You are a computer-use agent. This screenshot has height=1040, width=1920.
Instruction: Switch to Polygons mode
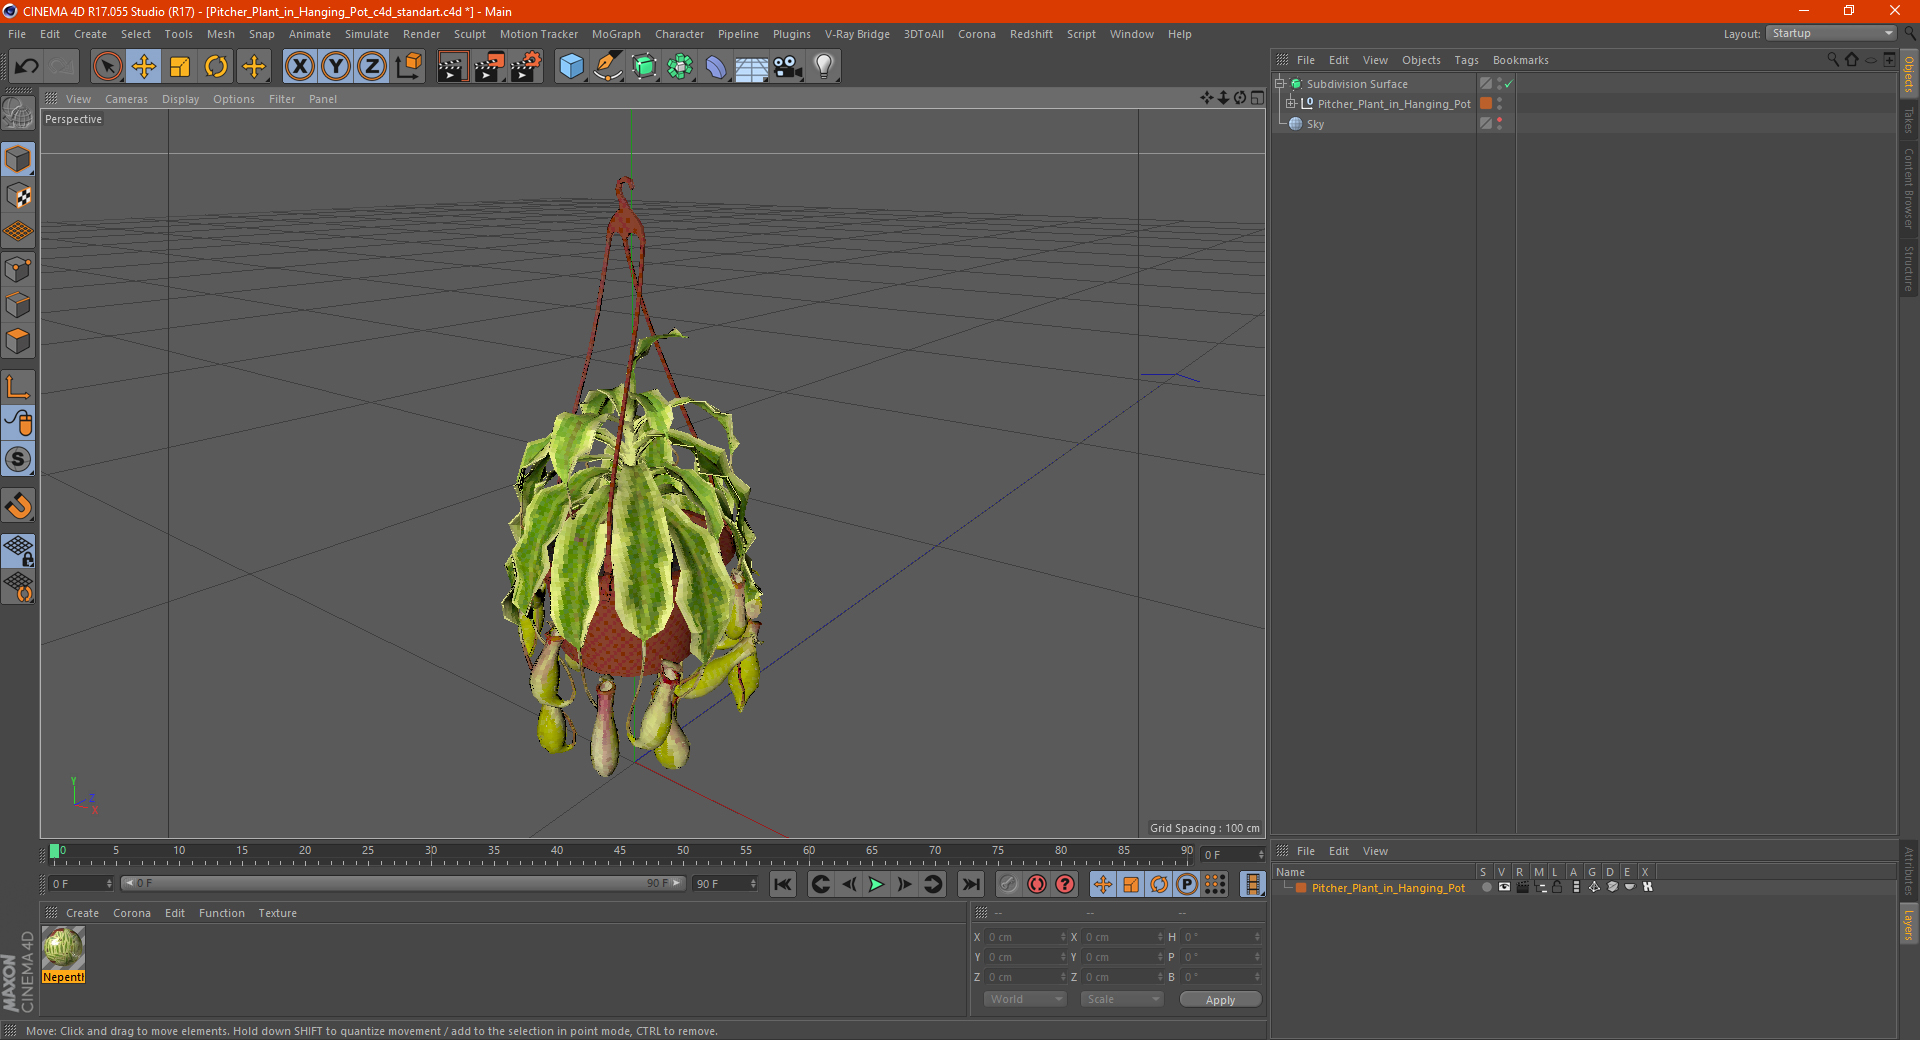coord(18,341)
